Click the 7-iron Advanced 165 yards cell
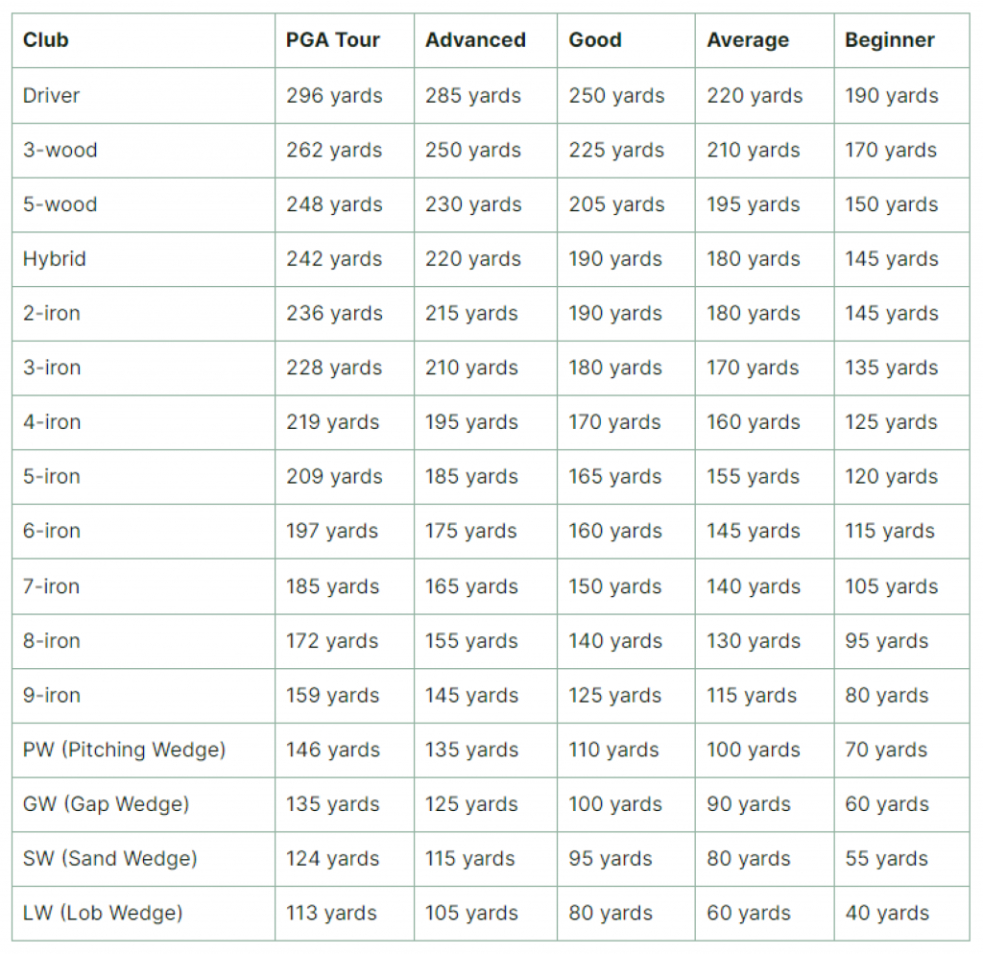This screenshot has height=954, width=983. [485, 586]
